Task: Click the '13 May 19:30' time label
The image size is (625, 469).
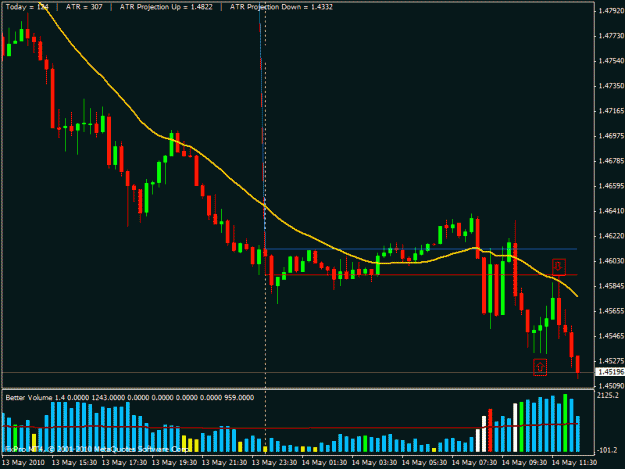Action: tap(174, 463)
